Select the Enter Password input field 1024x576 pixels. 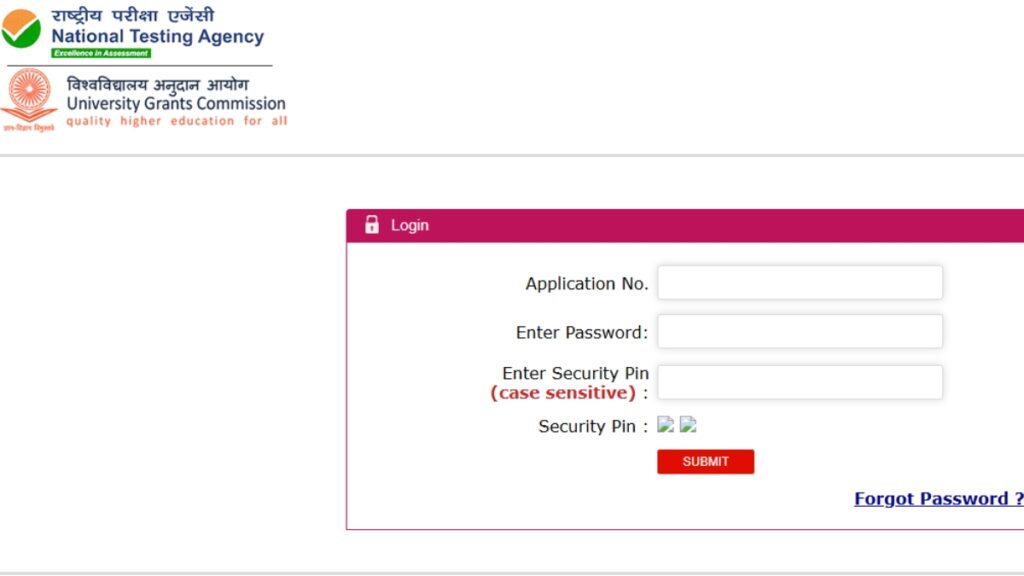coord(799,331)
